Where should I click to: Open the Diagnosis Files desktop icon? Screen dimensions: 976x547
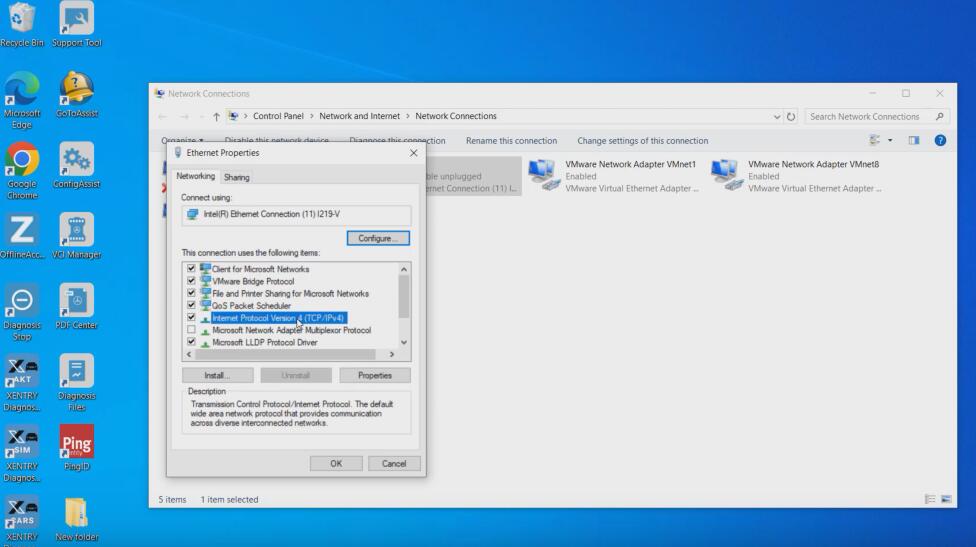point(77,383)
